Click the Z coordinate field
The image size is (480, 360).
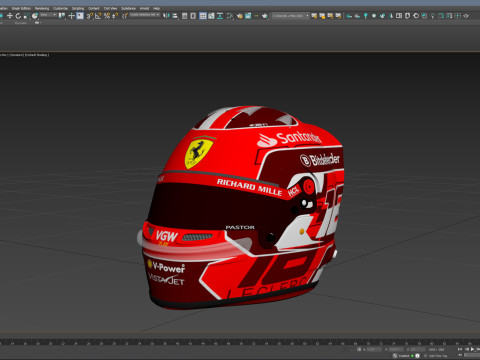coord(418,349)
